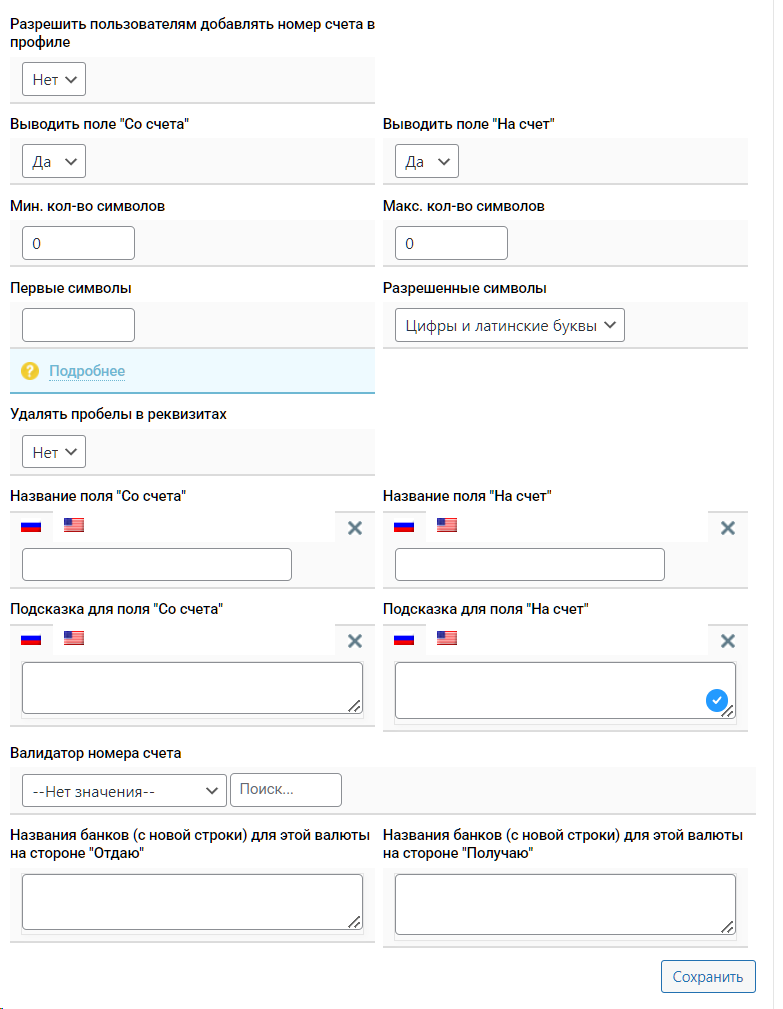783x1009 pixels.
Task: Click blue checkmark icon in hint textarea
Action: click(x=716, y=701)
